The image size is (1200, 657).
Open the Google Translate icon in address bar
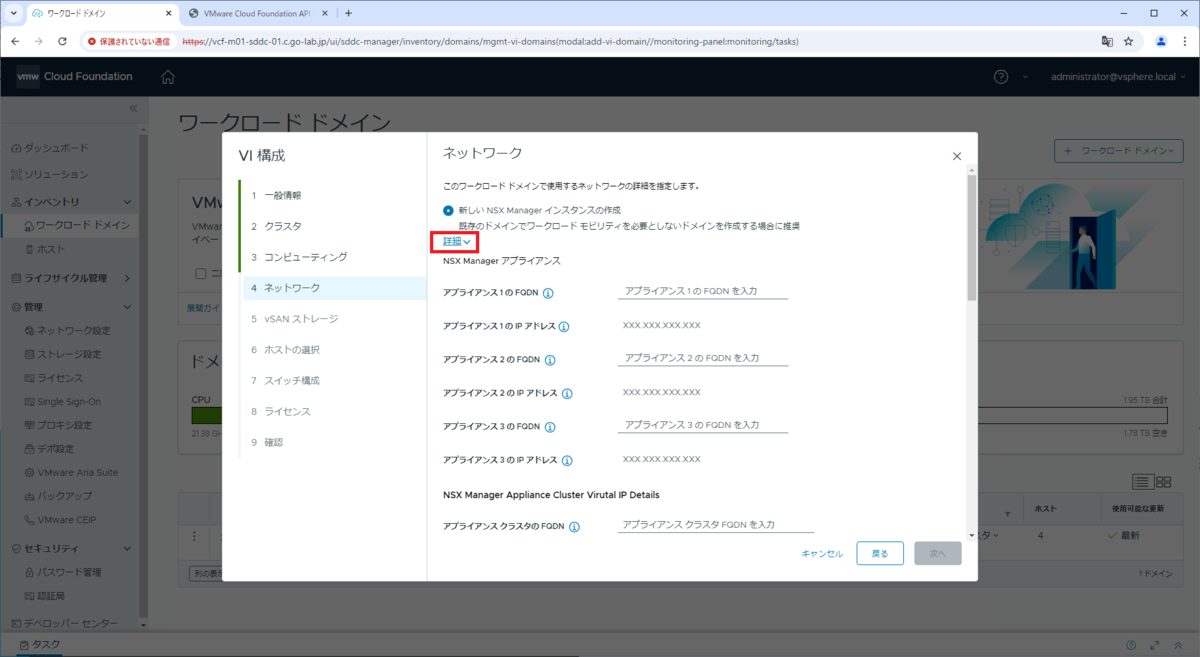(1107, 41)
